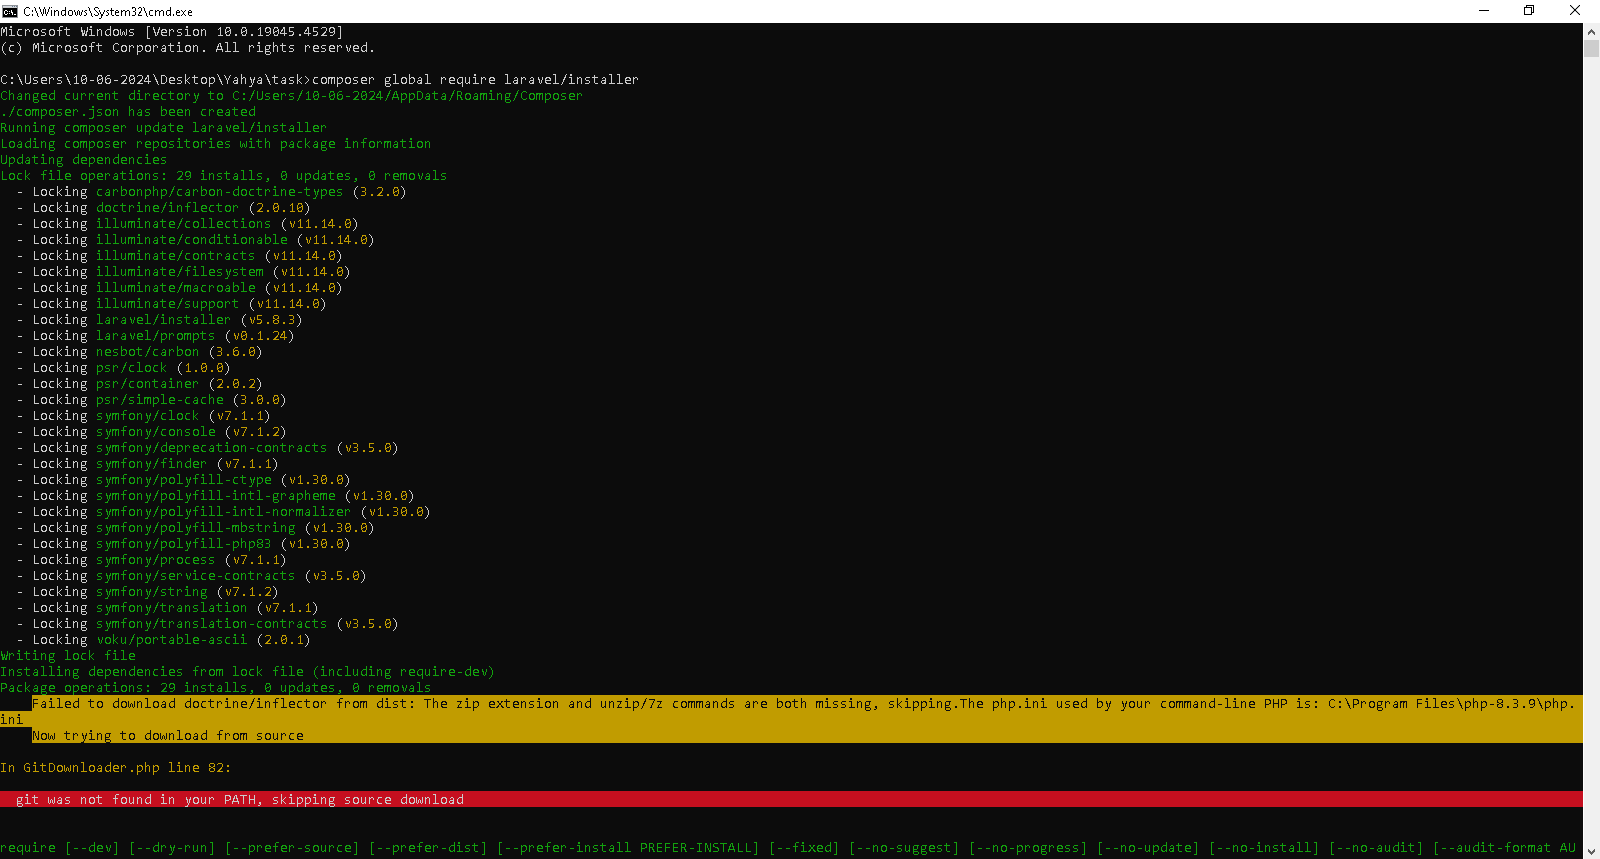Click the scrollbar down arrow
1600x859 pixels.
pos(1591,851)
